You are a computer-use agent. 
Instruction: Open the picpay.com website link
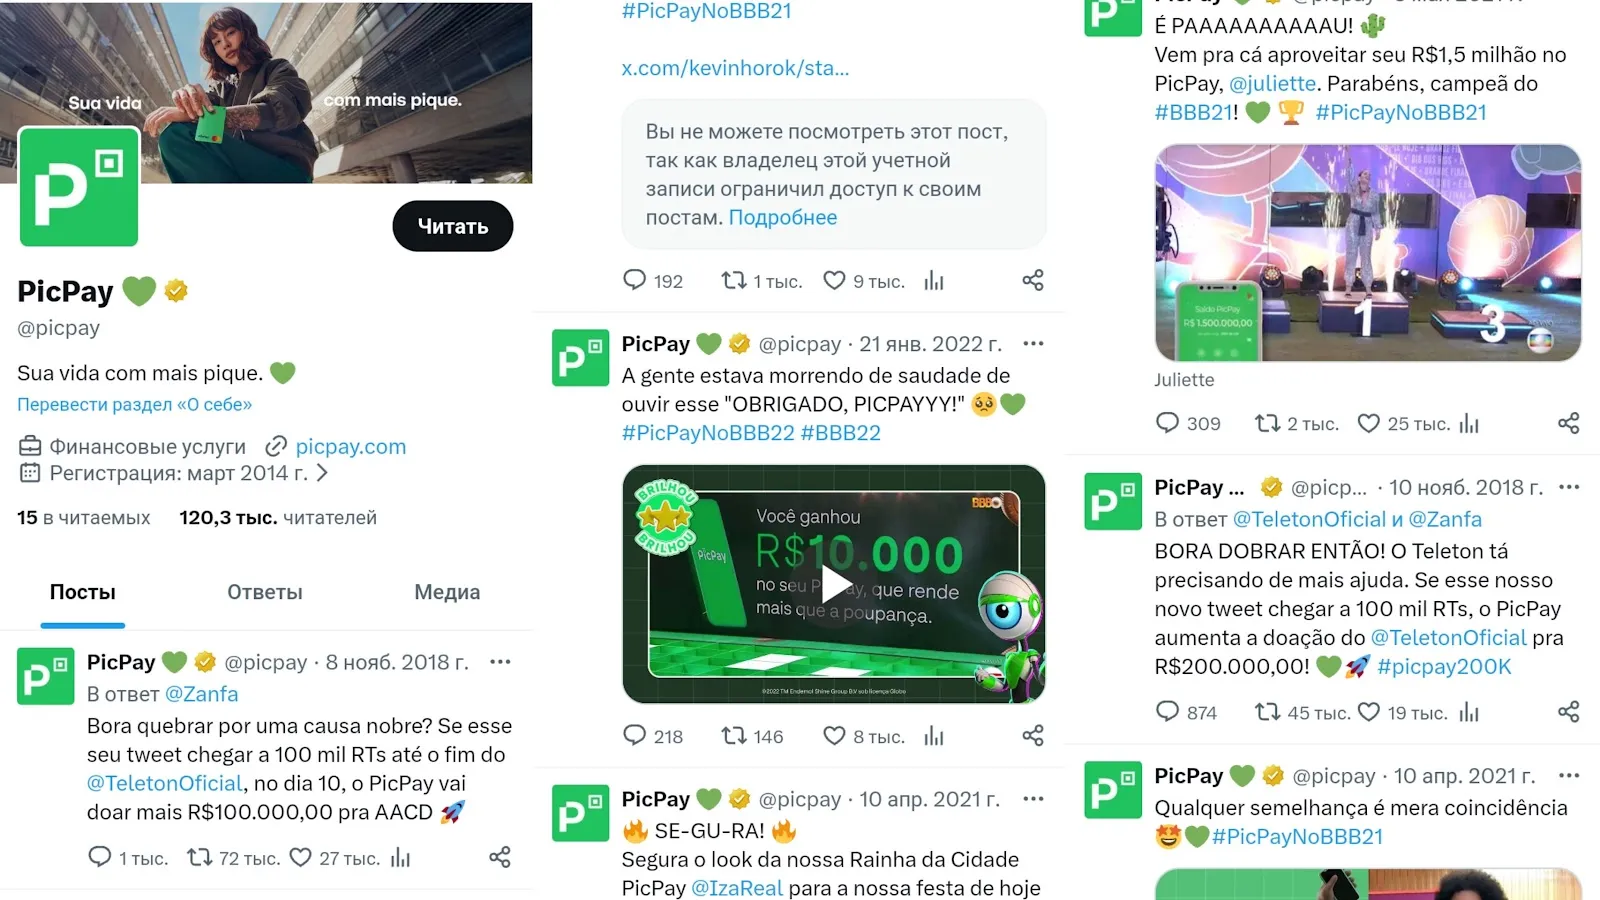coord(350,447)
